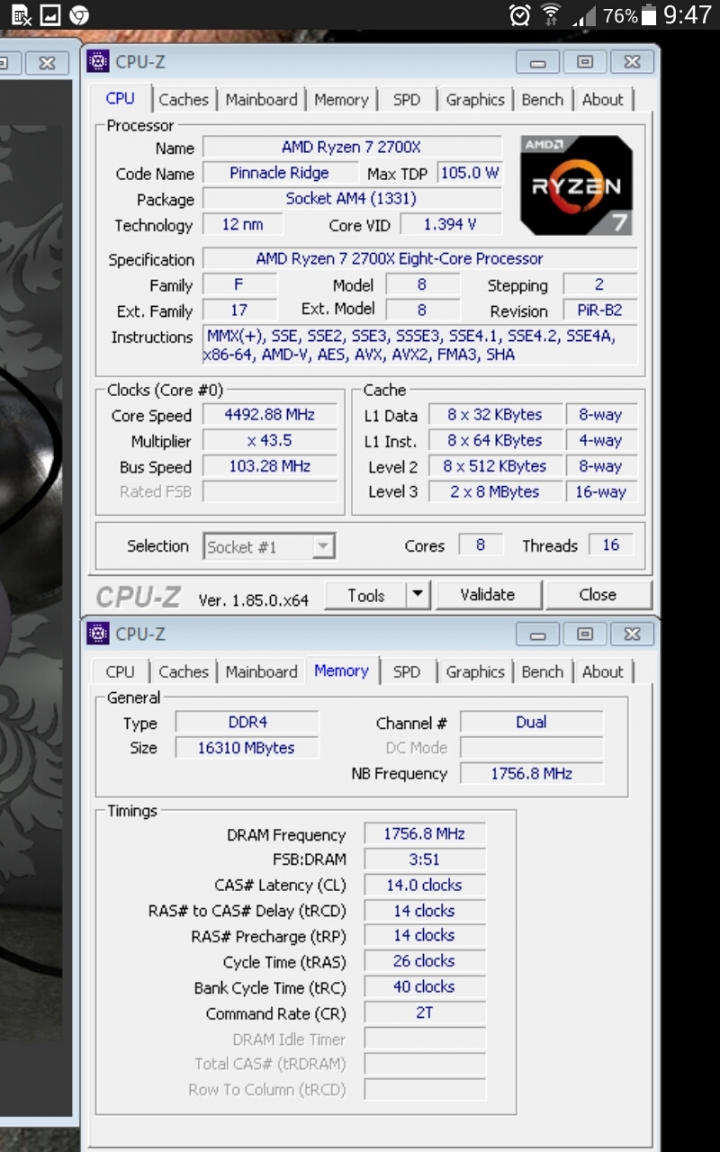Open Bench tab in the Memory window
Image resolution: width=720 pixels, height=1152 pixels.
pos(543,672)
